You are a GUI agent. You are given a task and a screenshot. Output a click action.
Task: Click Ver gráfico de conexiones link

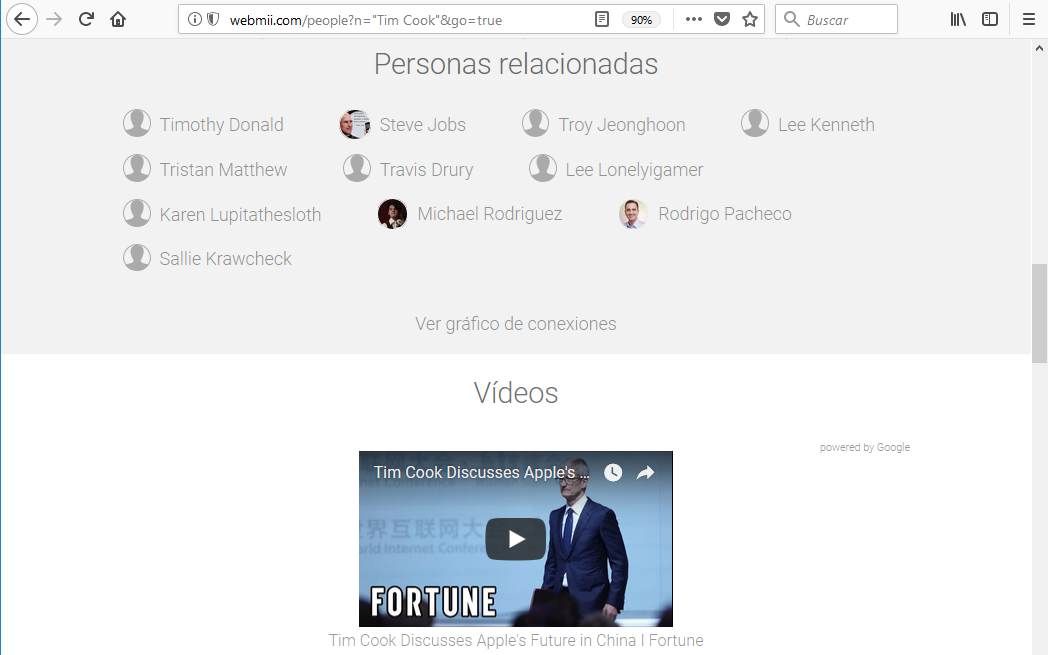click(515, 324)
